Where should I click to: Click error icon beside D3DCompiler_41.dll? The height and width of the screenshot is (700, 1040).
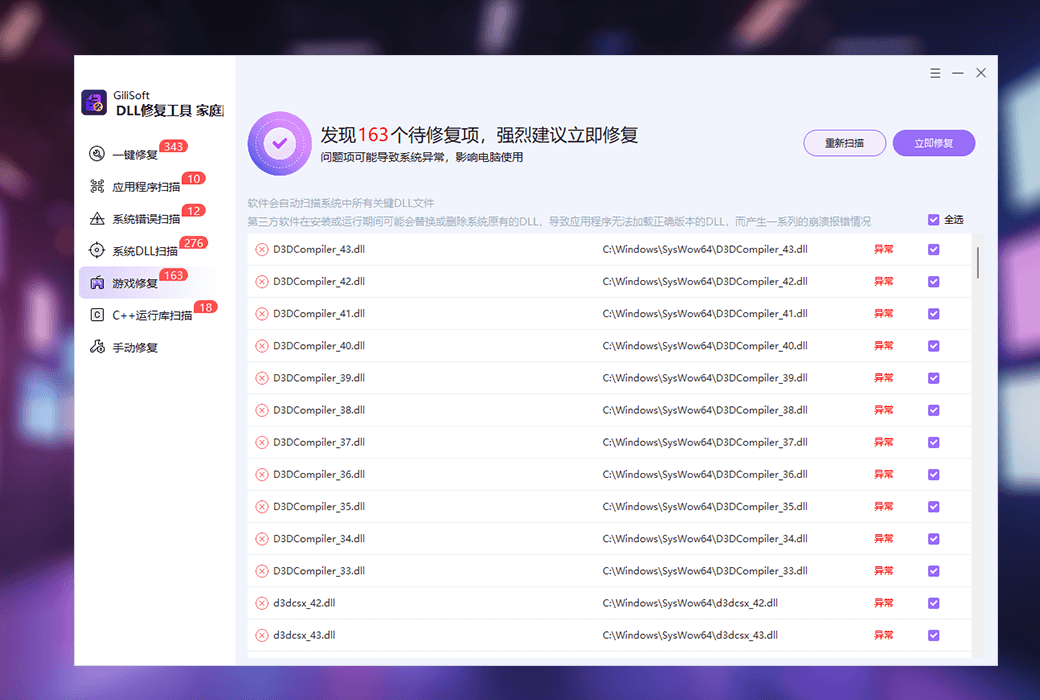pyautogui.click(x=262, y=314)
